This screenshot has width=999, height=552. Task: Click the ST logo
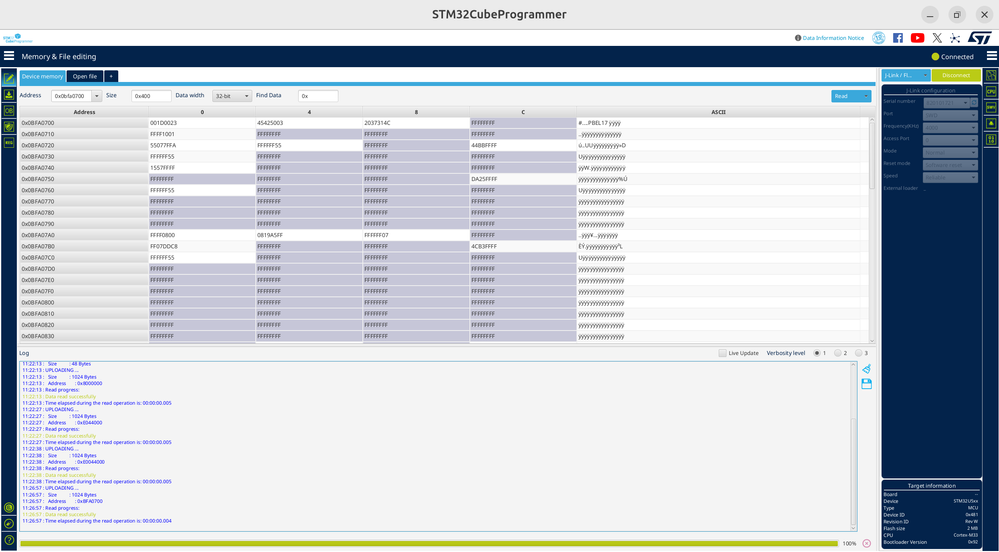(x=980, y=38)
